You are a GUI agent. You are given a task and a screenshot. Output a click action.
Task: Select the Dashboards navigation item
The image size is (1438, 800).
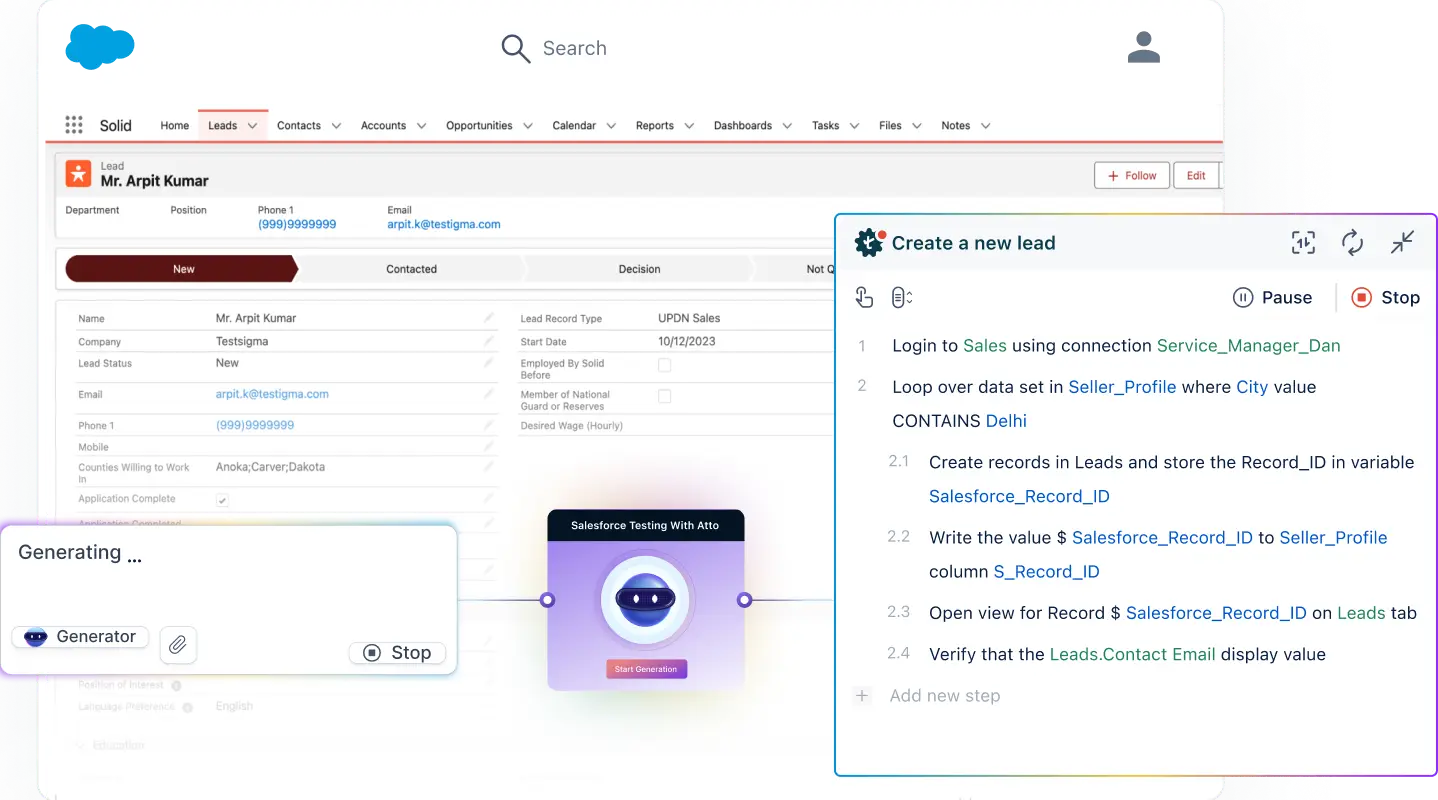pyautogui.click(x=743, y=125)
